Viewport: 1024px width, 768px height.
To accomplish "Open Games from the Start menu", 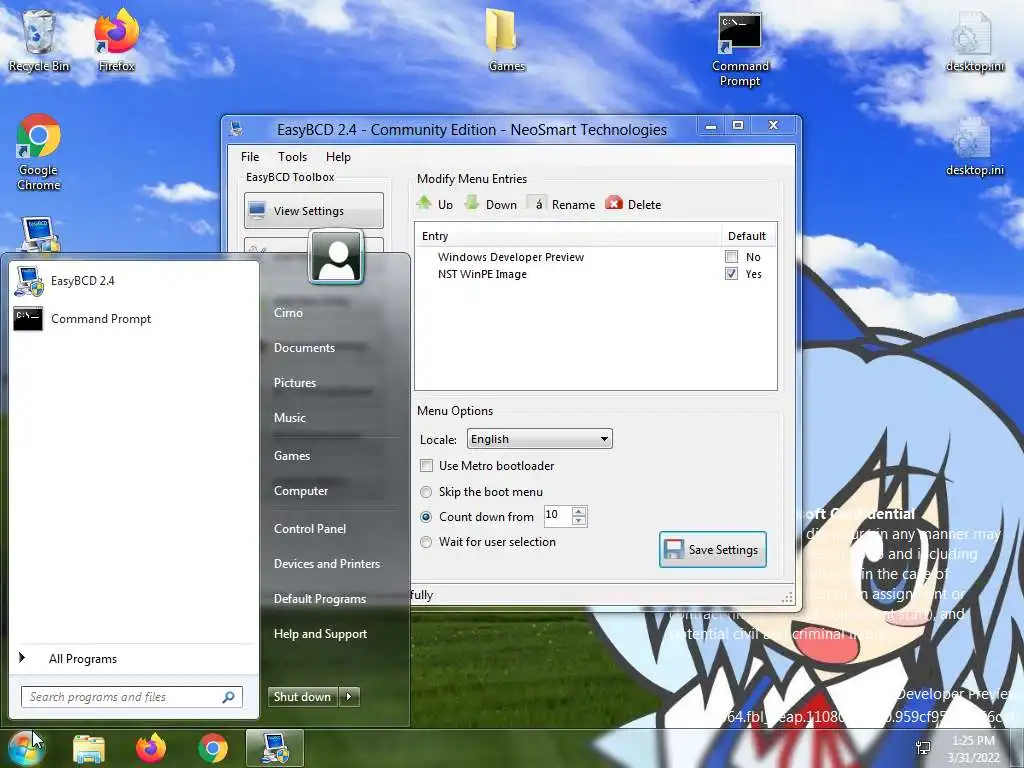I will coord(291,456).
